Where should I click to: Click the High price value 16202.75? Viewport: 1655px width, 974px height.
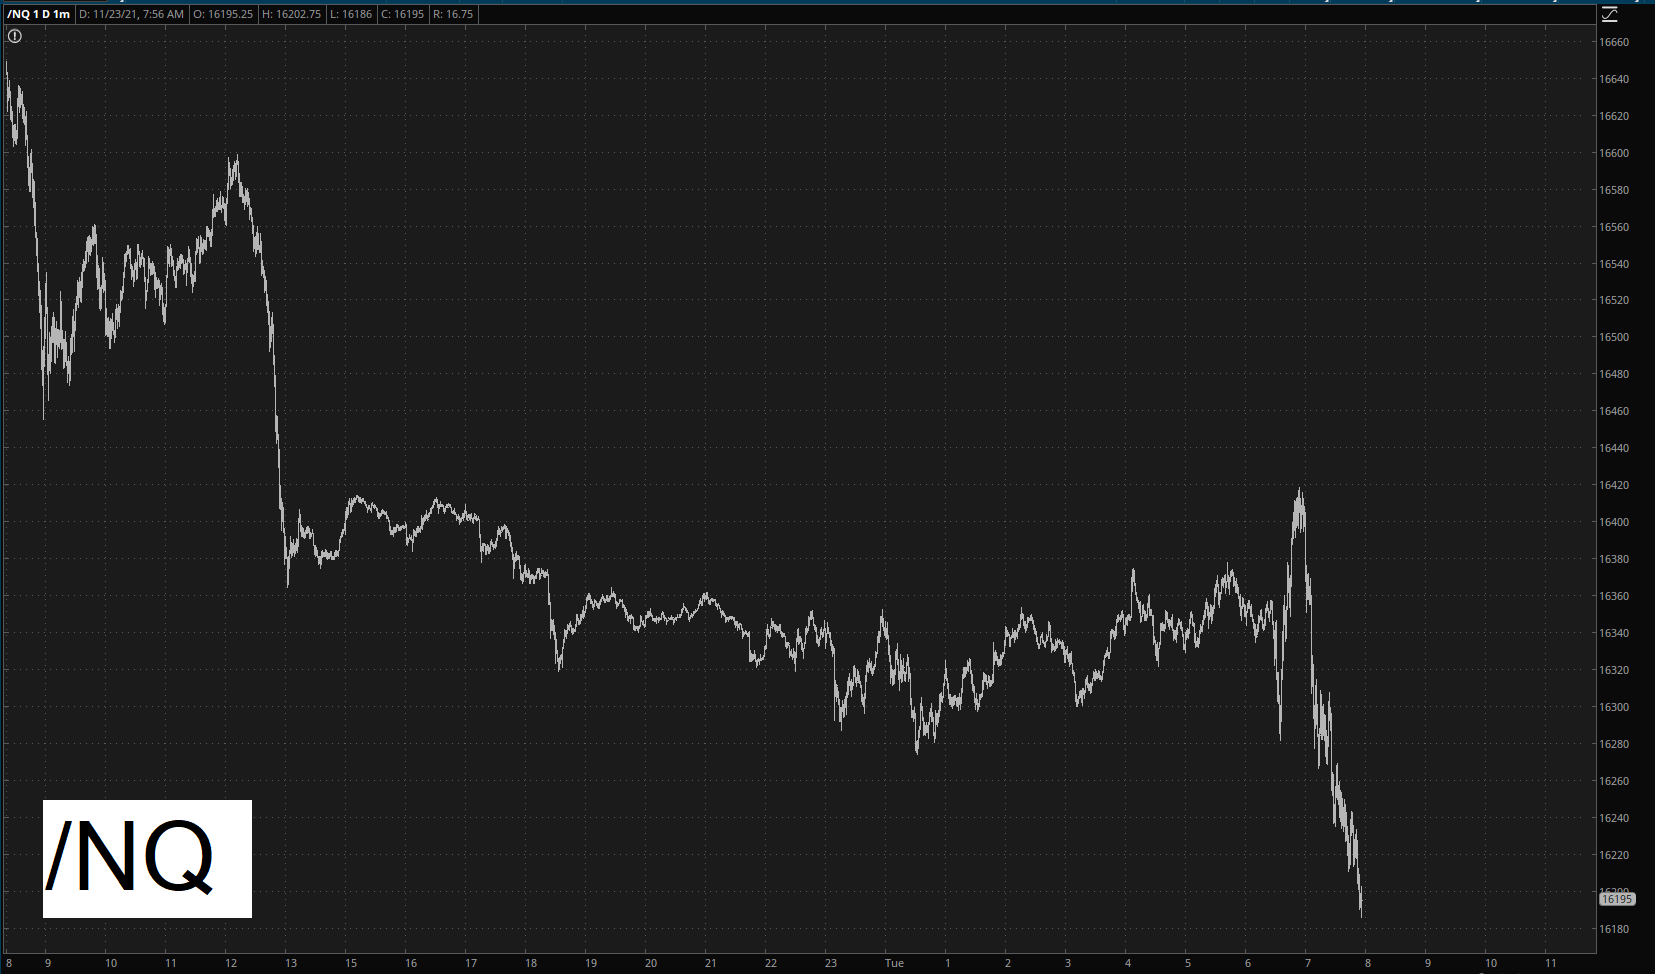pyautogui.click(x=291, y=14)
